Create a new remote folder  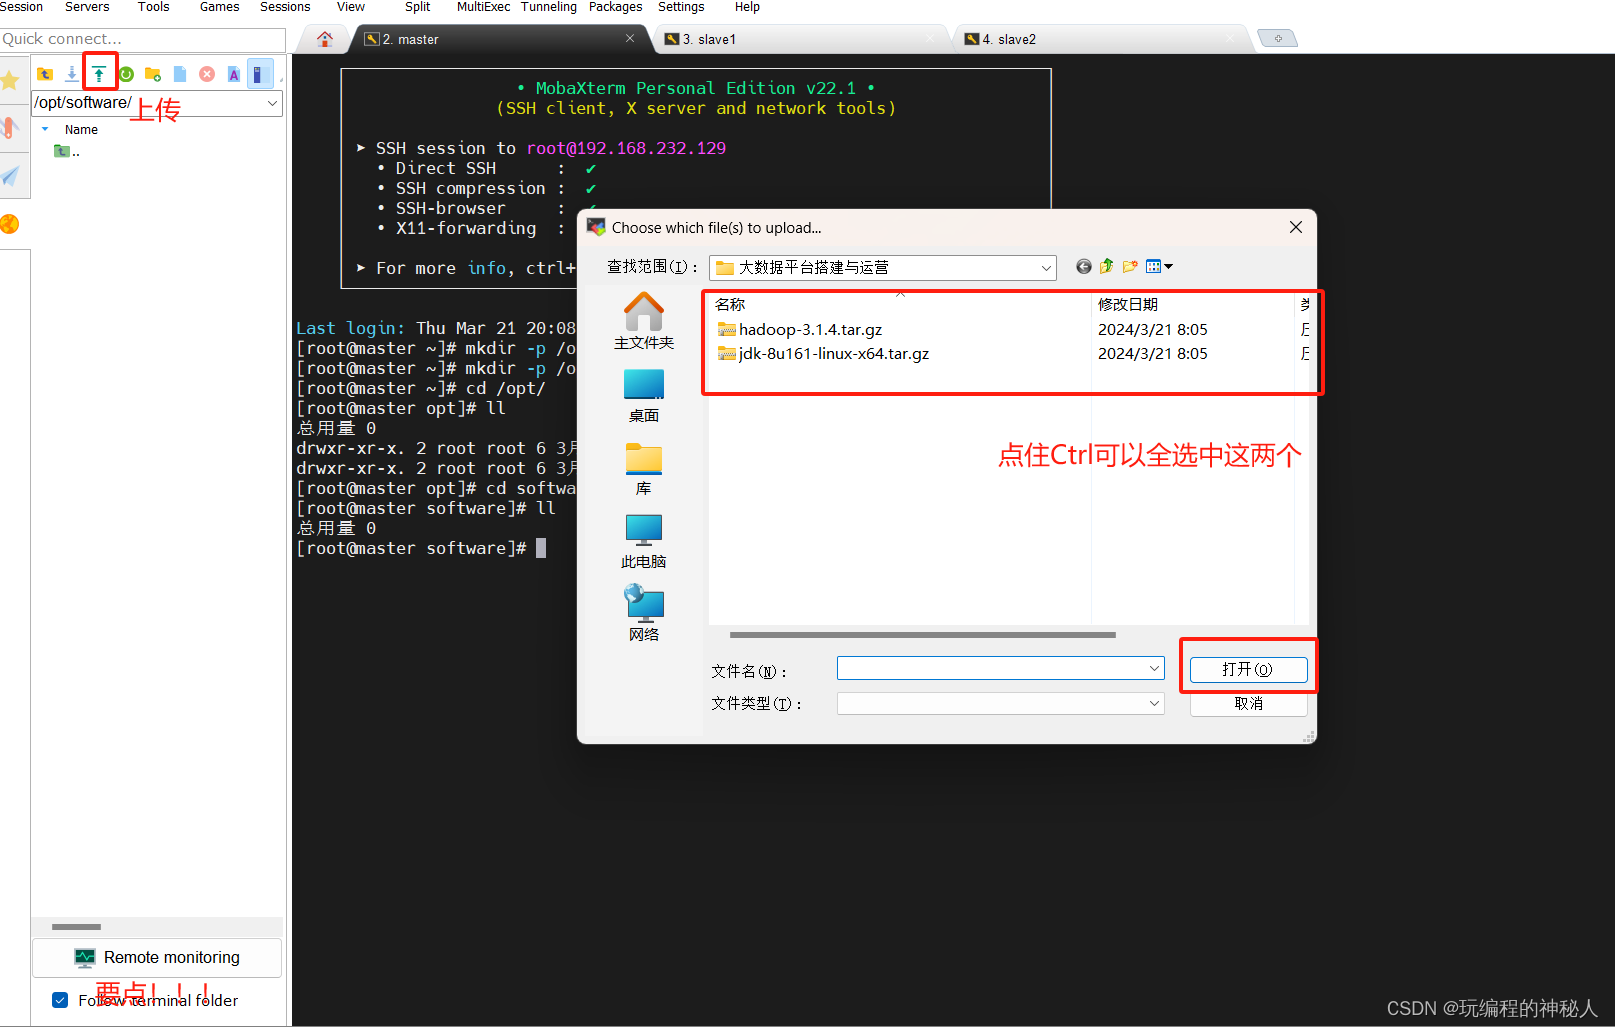[153, 74]
